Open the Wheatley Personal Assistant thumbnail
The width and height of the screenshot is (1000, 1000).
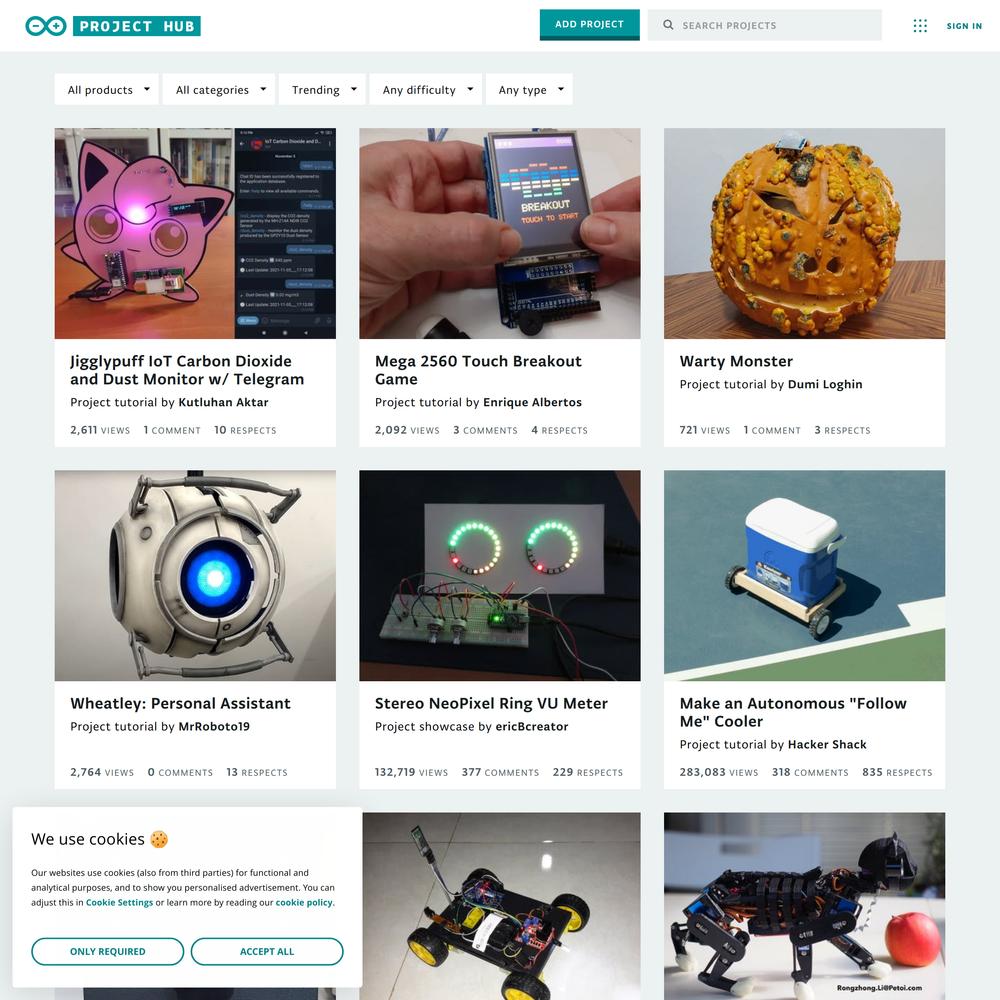tap(195, 575)
